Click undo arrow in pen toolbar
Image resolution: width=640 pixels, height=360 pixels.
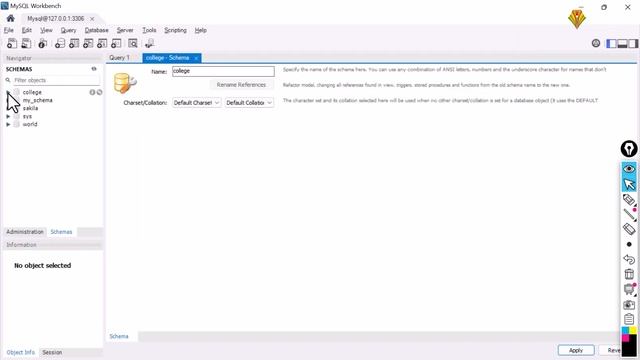tap(629, 259)
